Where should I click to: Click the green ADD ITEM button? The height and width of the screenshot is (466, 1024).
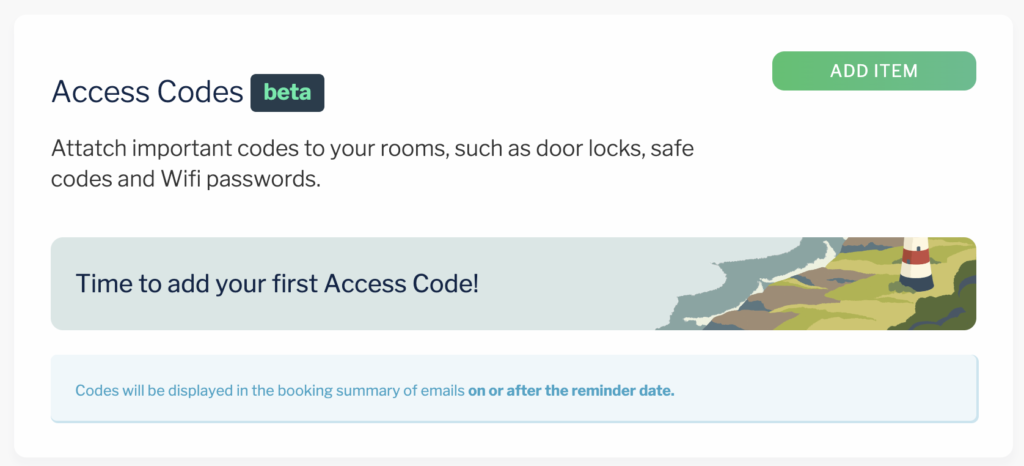(x=874, y=71)
